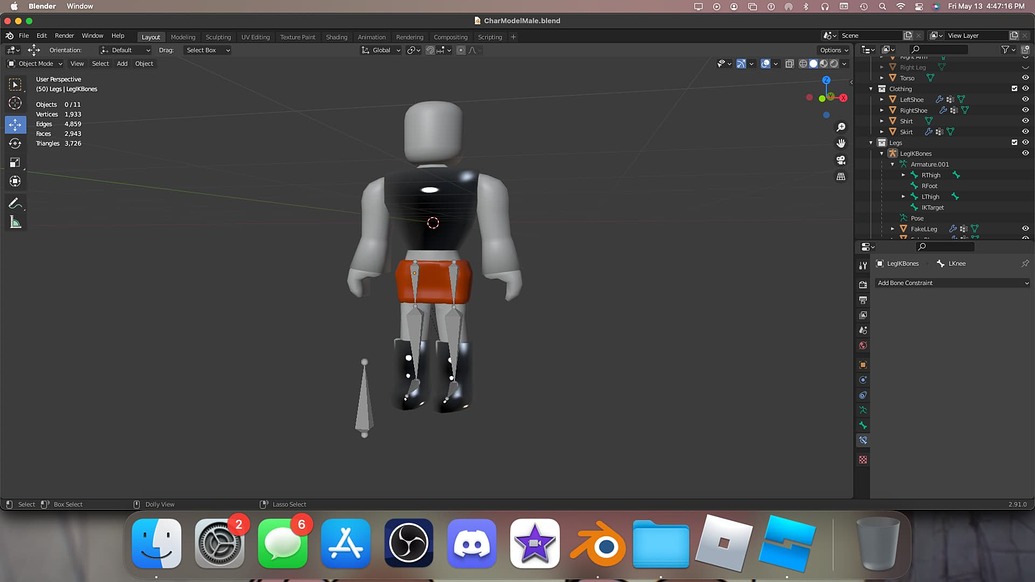Screen dimensions: 1035x582
Task: Hide the Torso object in the outliner
Action: pos(1024,78)
